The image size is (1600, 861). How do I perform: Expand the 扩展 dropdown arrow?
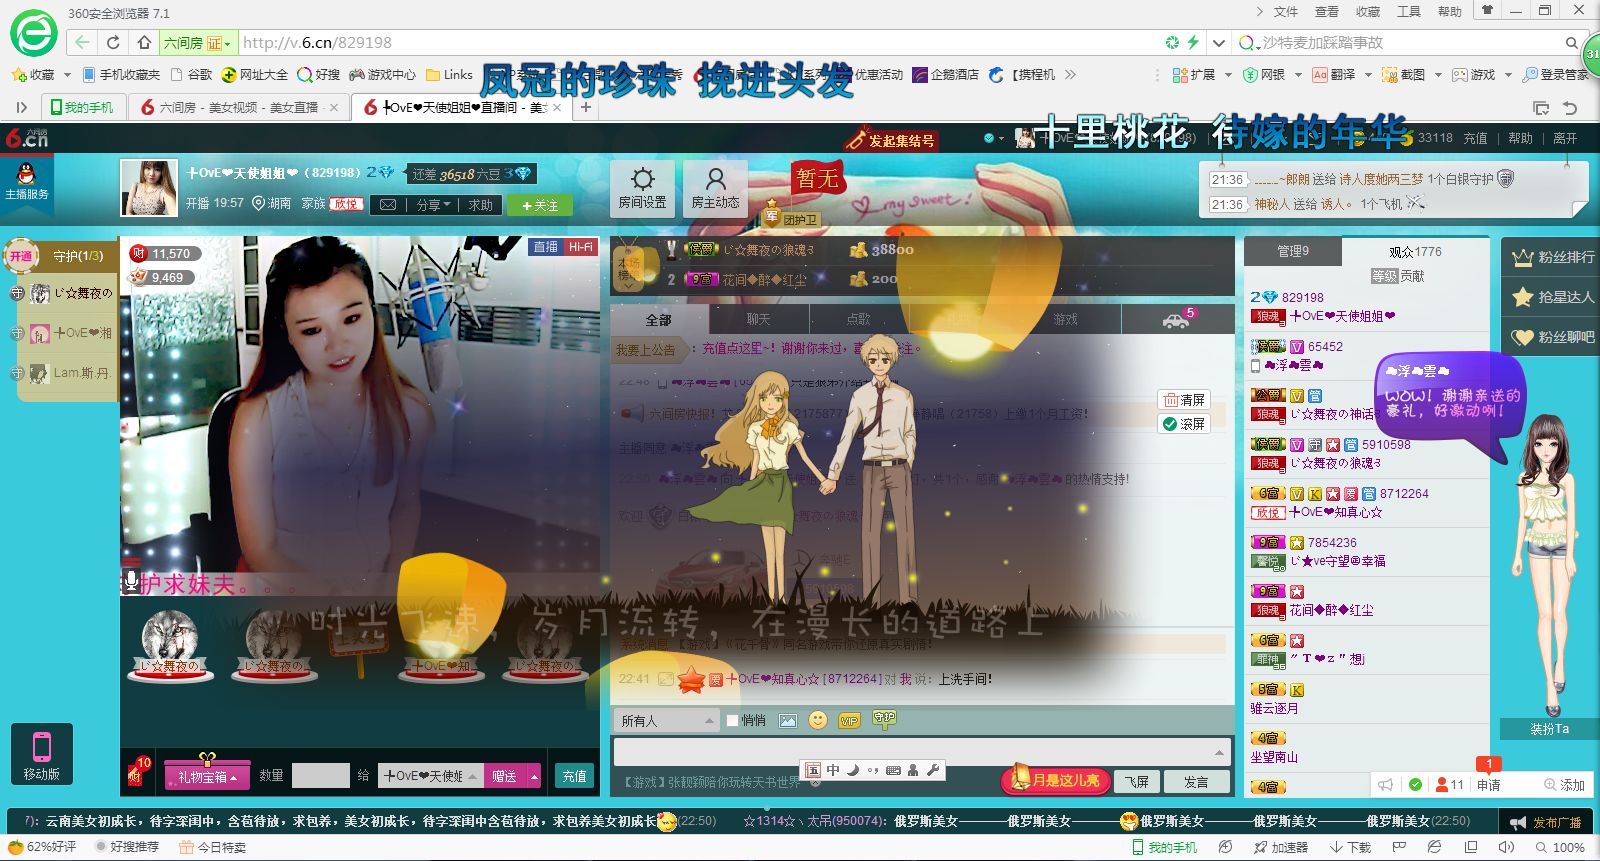1228,75
